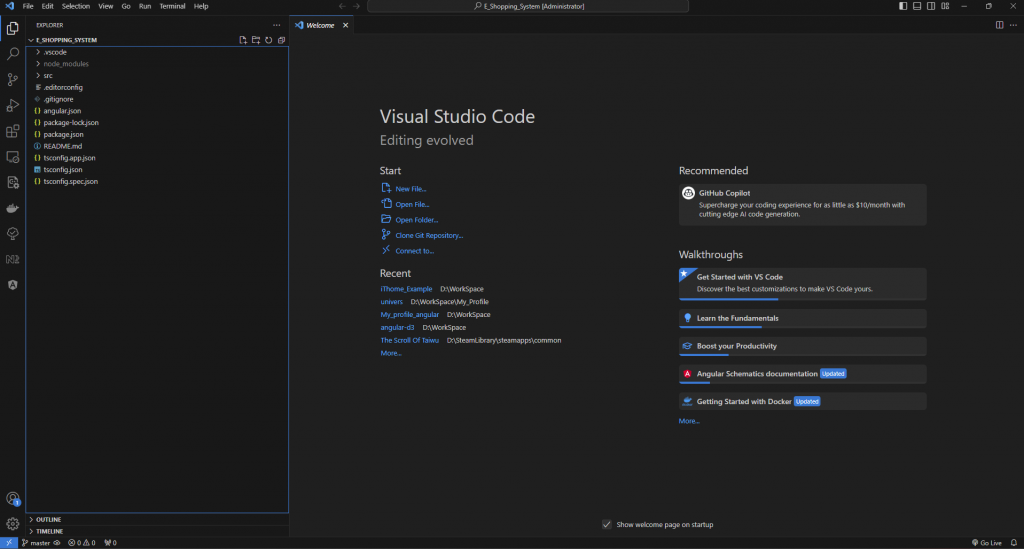
Task: Open recent project My_profile_angular
Action: 409,314
